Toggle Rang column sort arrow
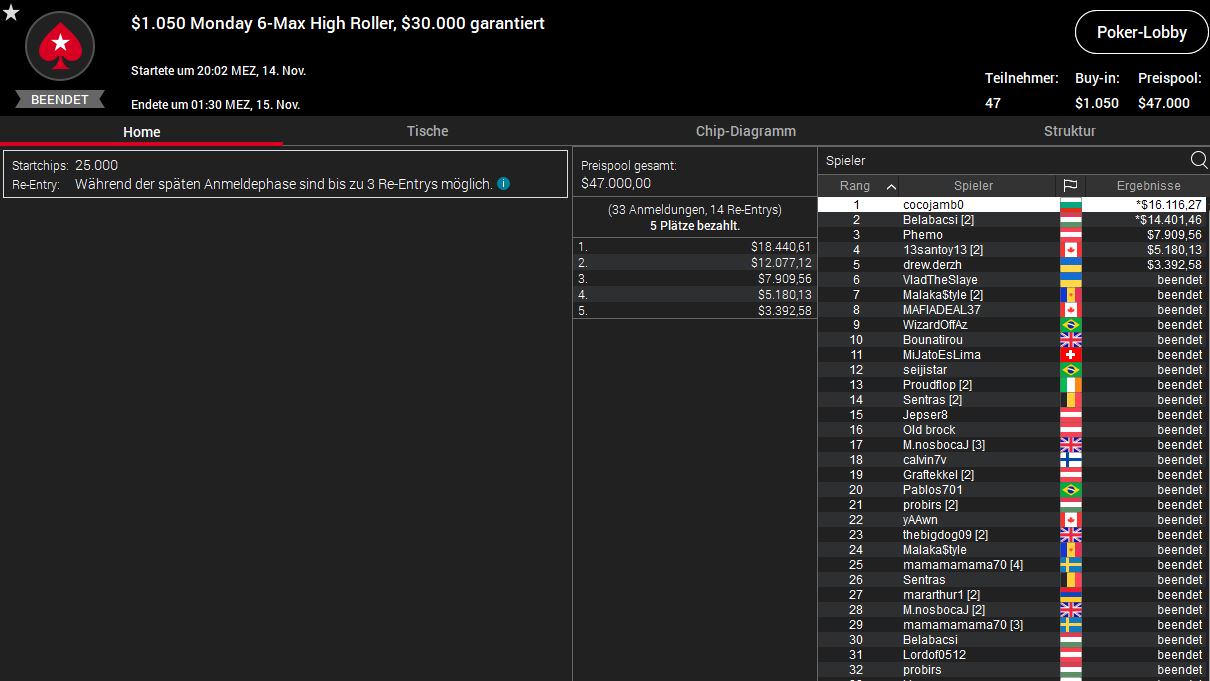This screenshot has height=681, width=1210. (x=891, y=186)
